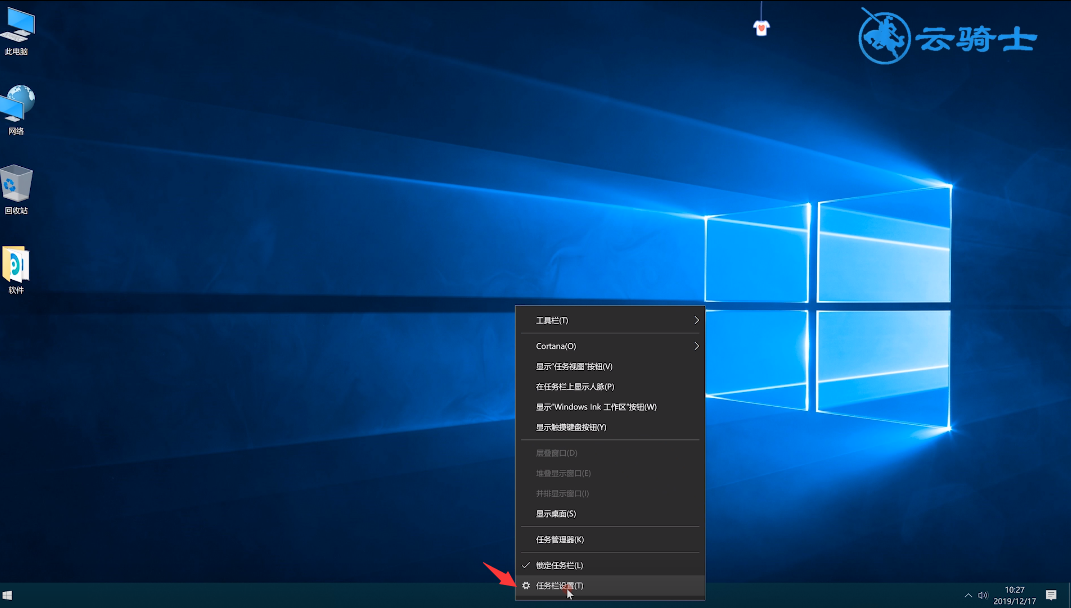Select the 回收站 recycle bin icon
The width and height of the screenshot is (1071, 608).
(16, 190)
